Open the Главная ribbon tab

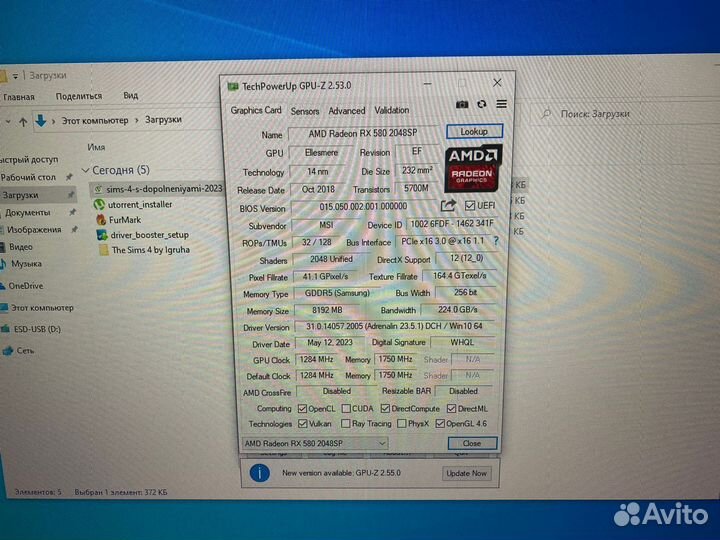tap(19, 97)
